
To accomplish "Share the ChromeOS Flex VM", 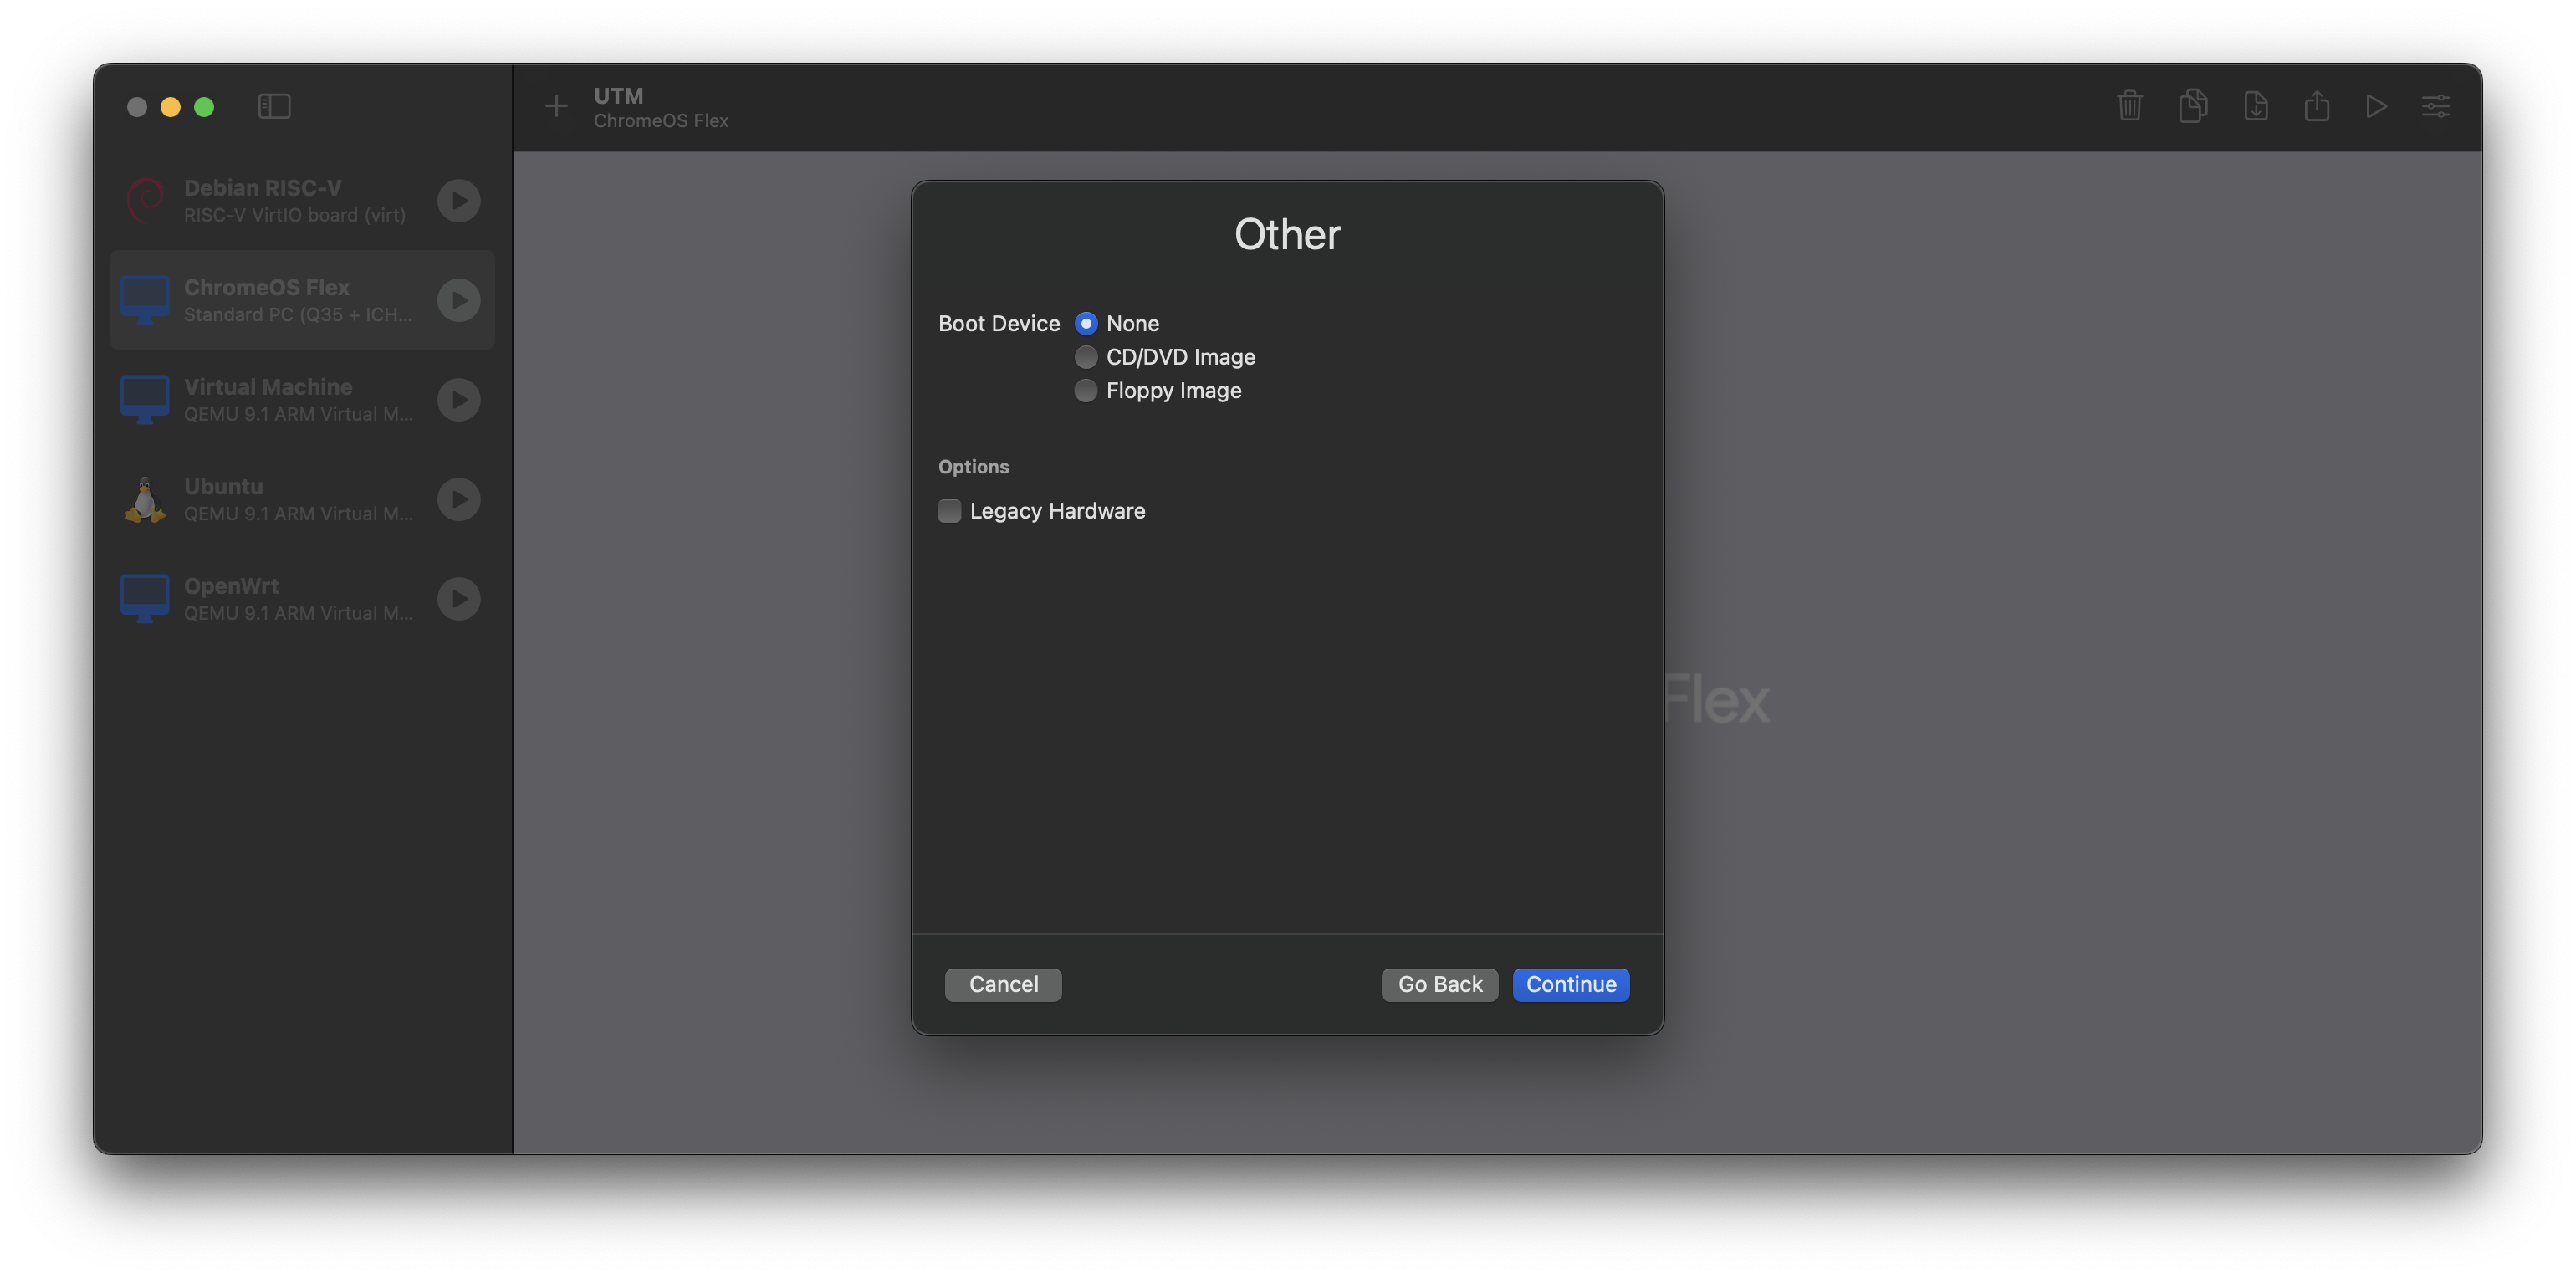I will 2318,106.
